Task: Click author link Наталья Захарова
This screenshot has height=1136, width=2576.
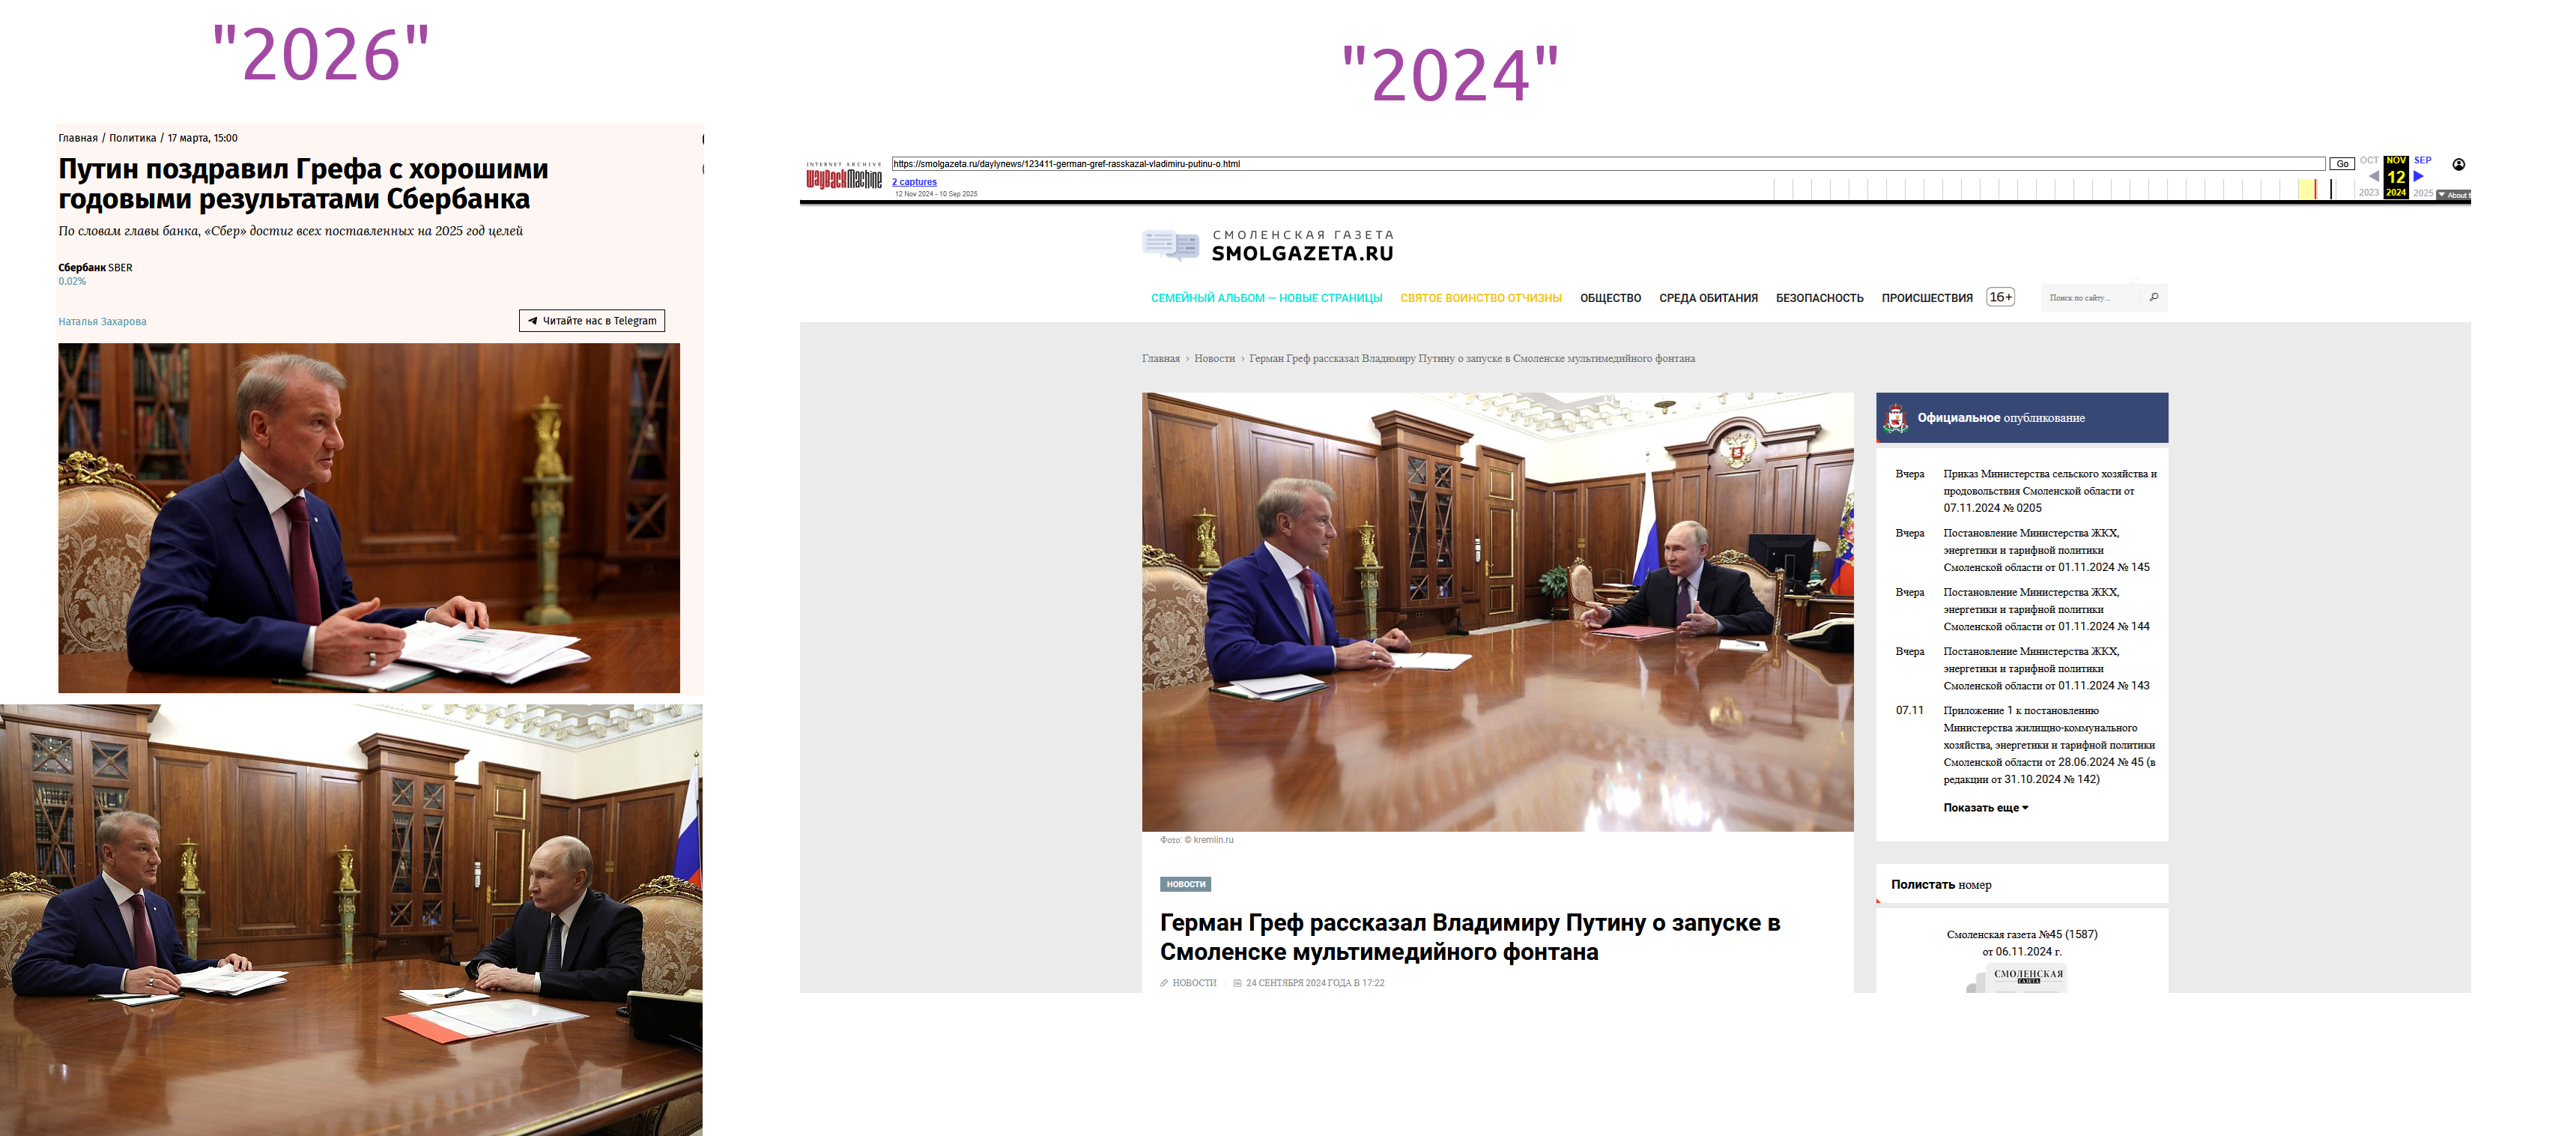Action: point(102,322)
